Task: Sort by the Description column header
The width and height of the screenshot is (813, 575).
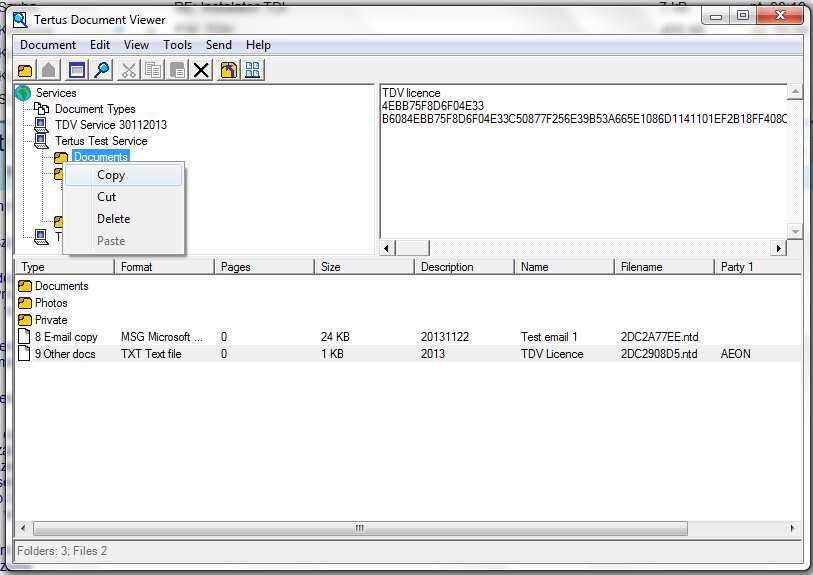Action: [x=464, y=267]
